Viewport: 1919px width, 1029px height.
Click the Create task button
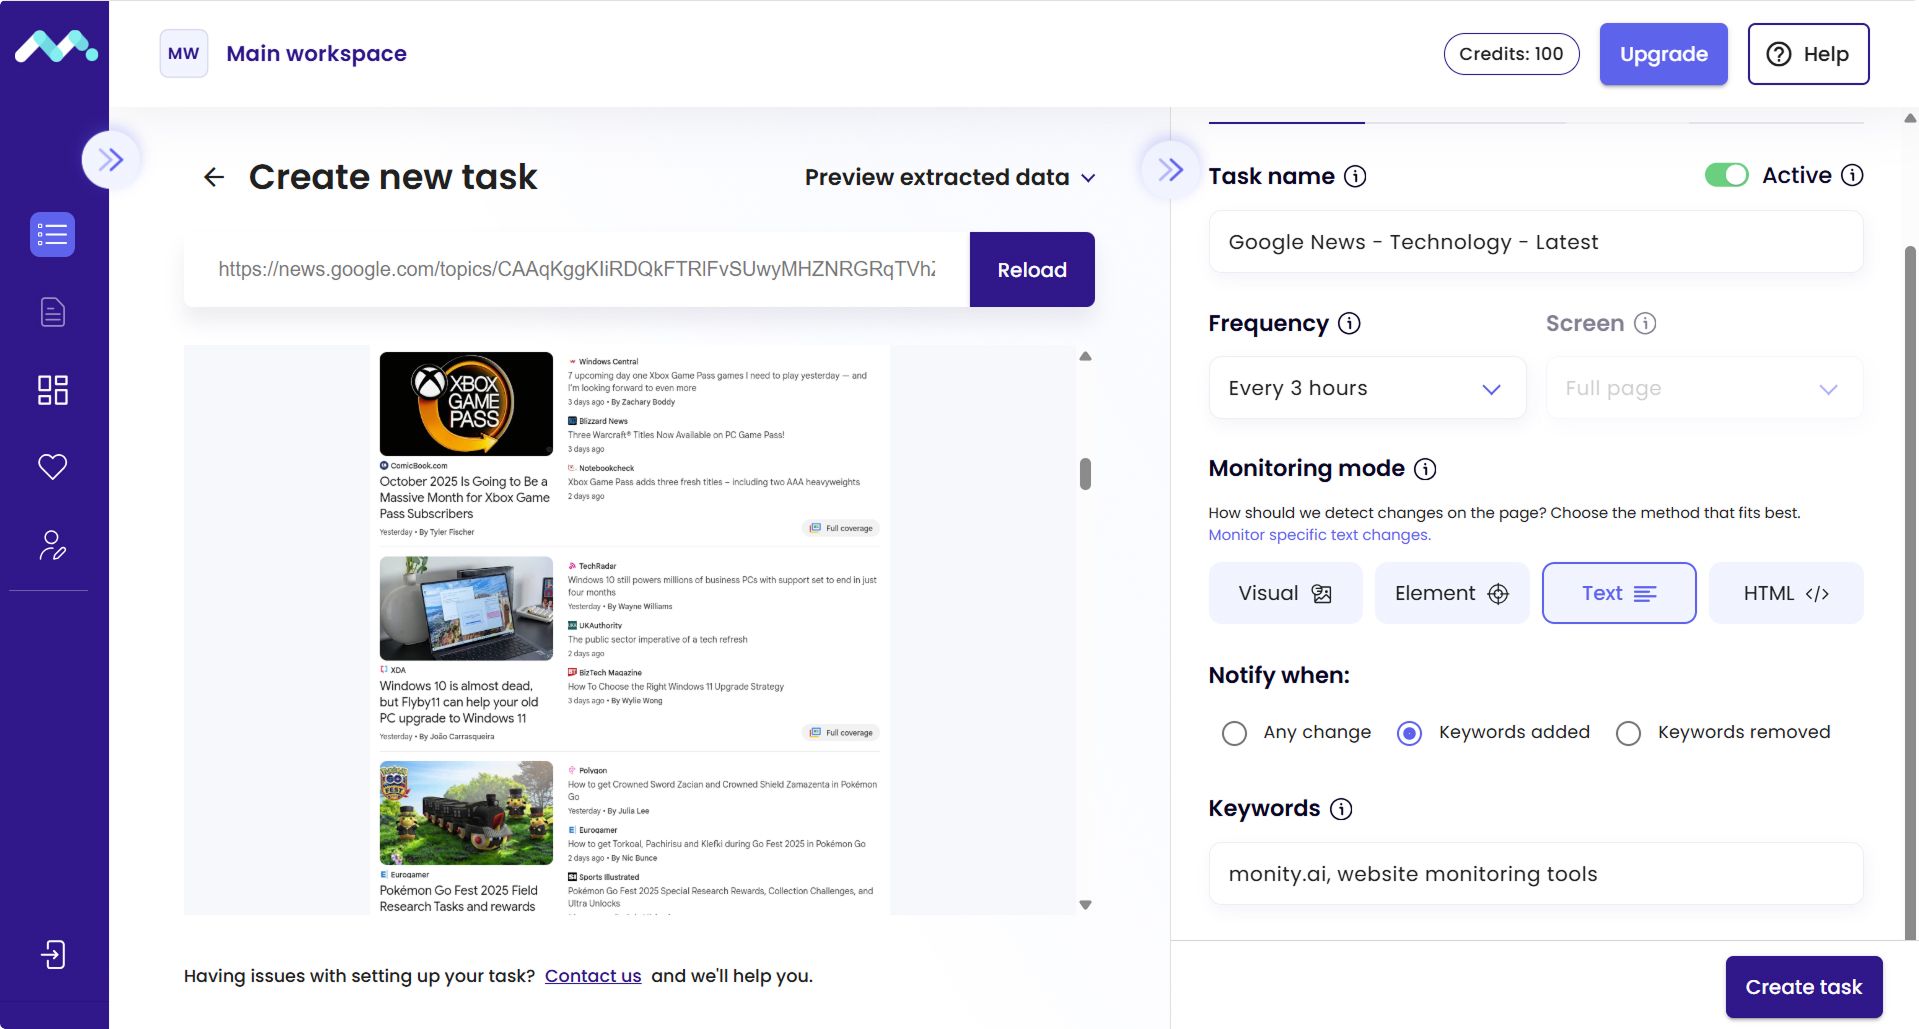(1803, 987)
